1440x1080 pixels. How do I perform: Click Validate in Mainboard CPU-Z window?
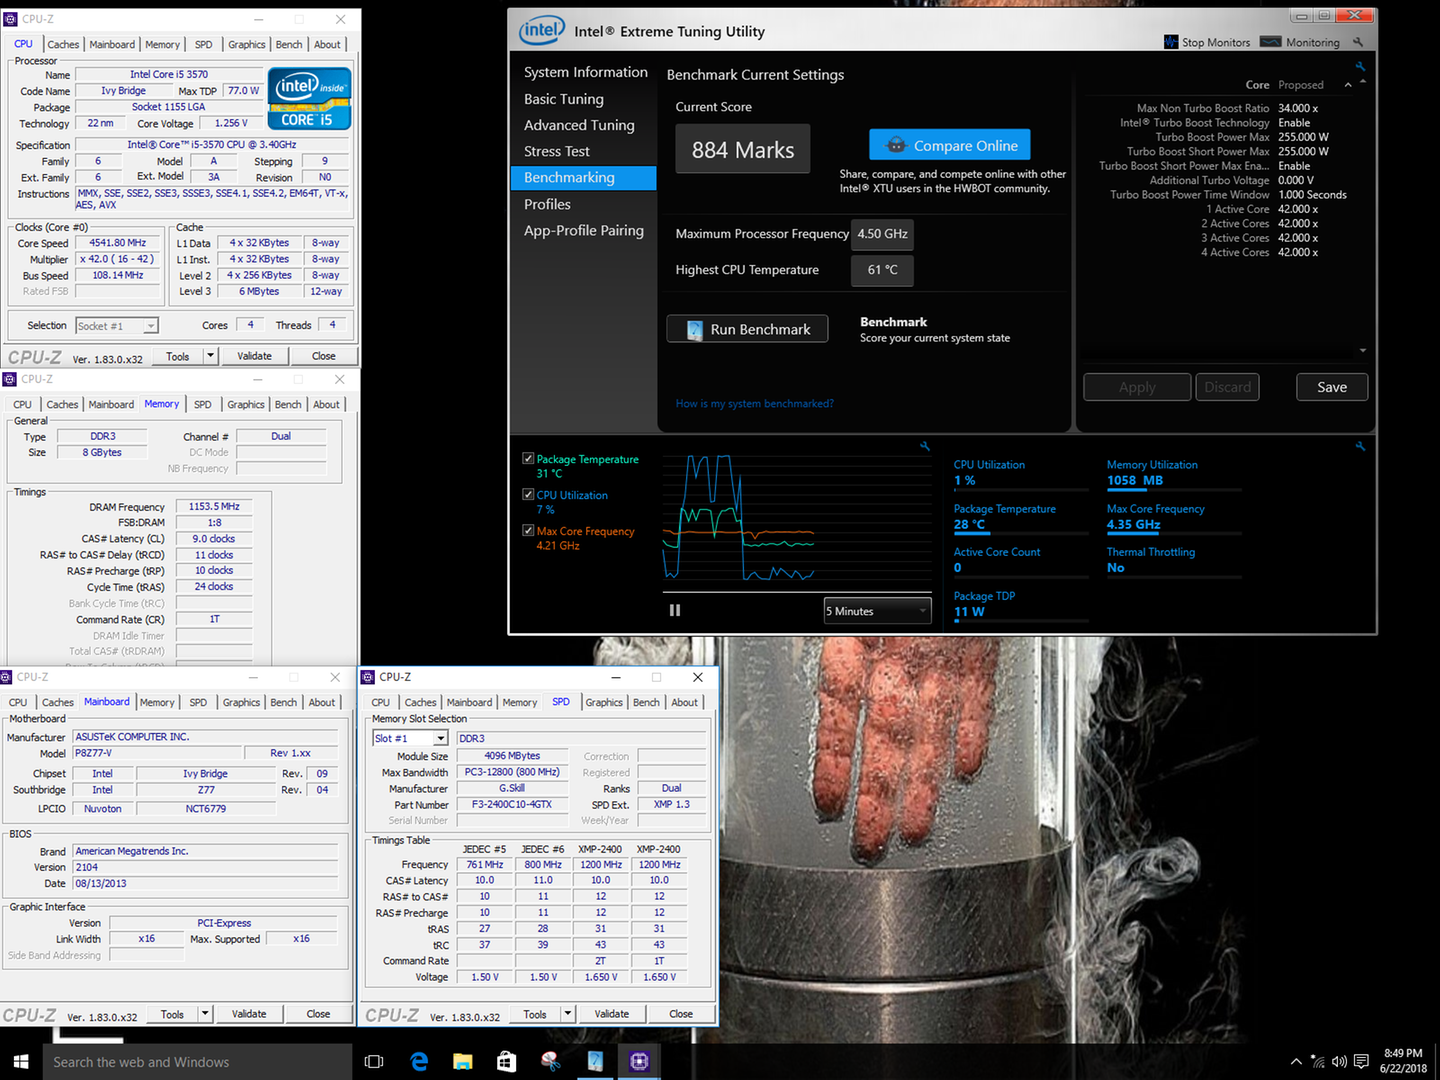click(x=249, y=1014)
